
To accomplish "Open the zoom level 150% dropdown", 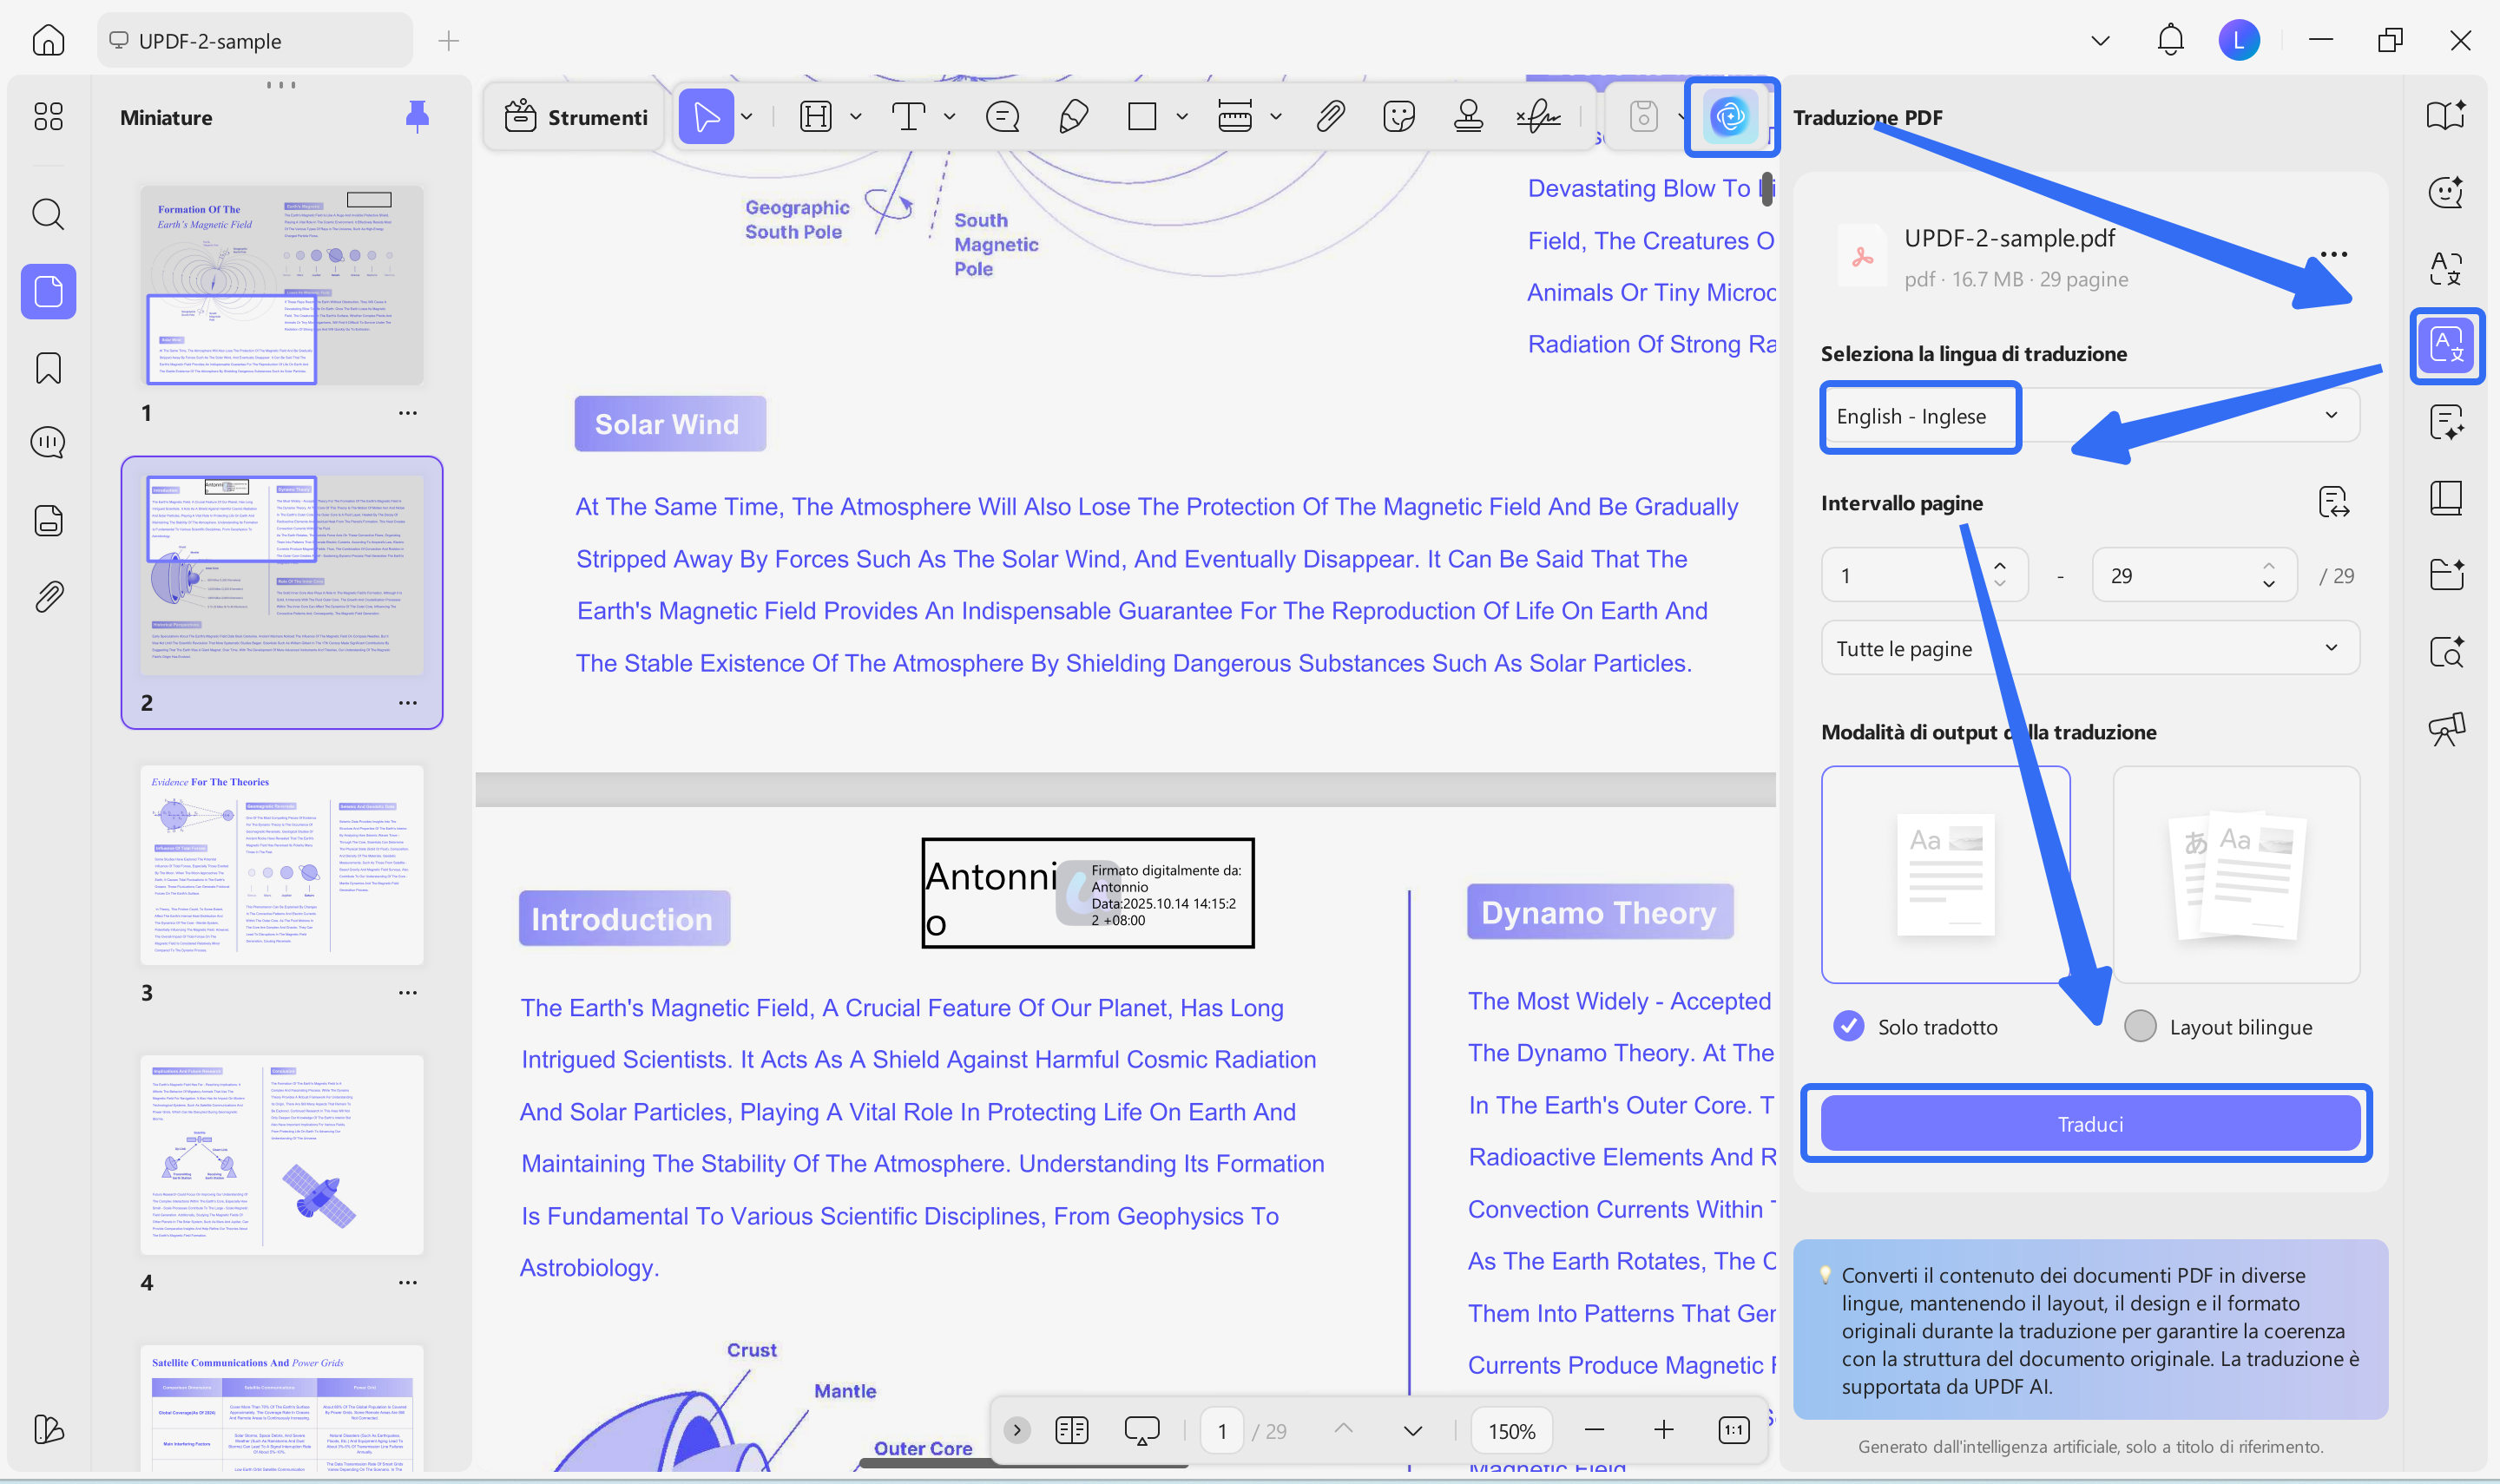I will [x=1511, y=1431].
